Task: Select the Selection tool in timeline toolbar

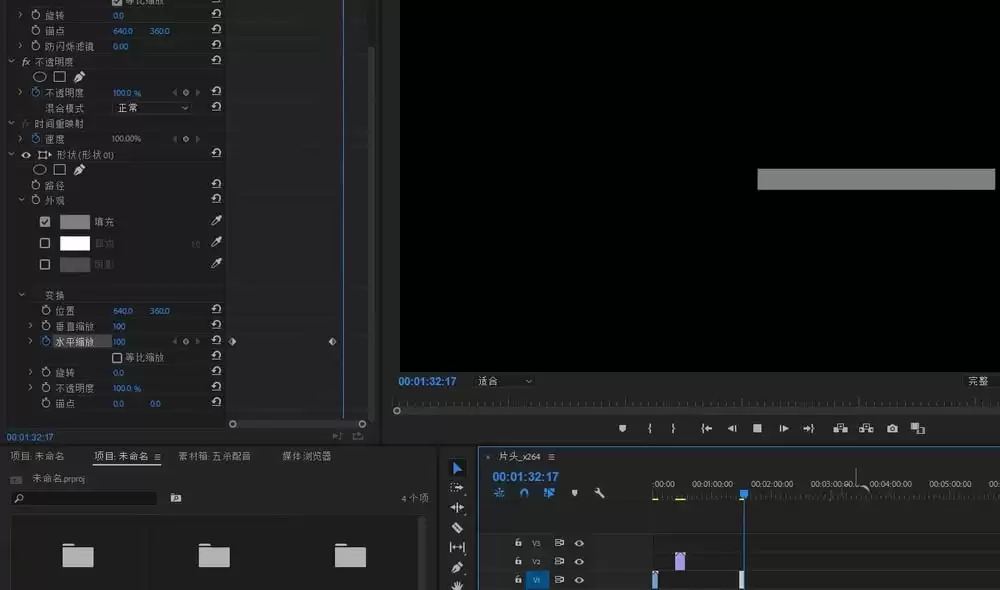Action: [457, 468]
